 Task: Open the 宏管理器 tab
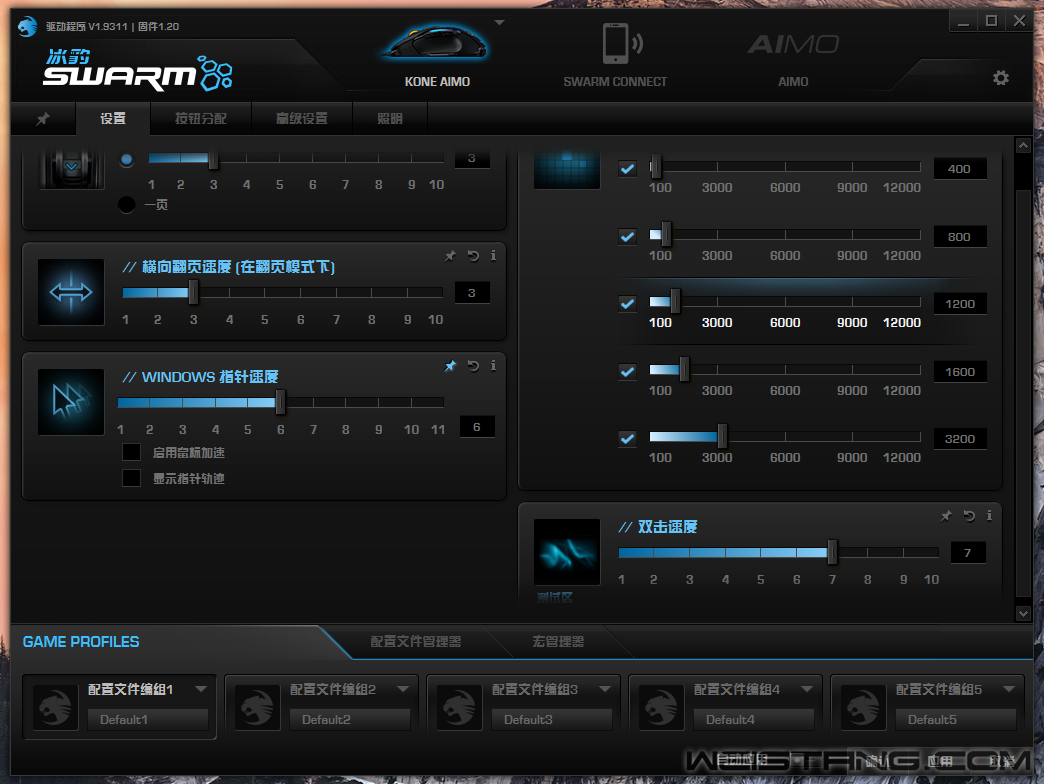(x=558, y=642)
